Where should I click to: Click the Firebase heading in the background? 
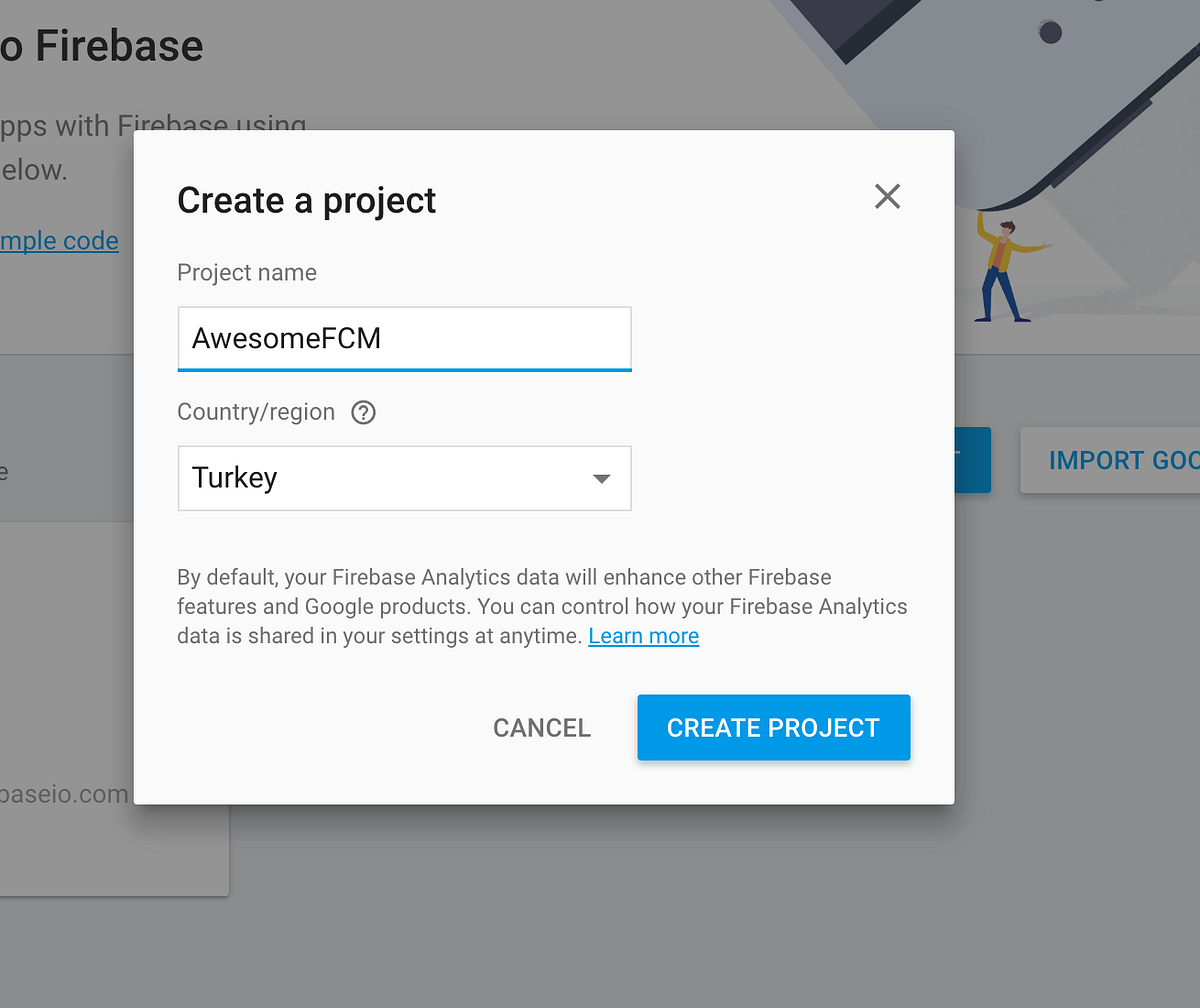coord(100,45)
